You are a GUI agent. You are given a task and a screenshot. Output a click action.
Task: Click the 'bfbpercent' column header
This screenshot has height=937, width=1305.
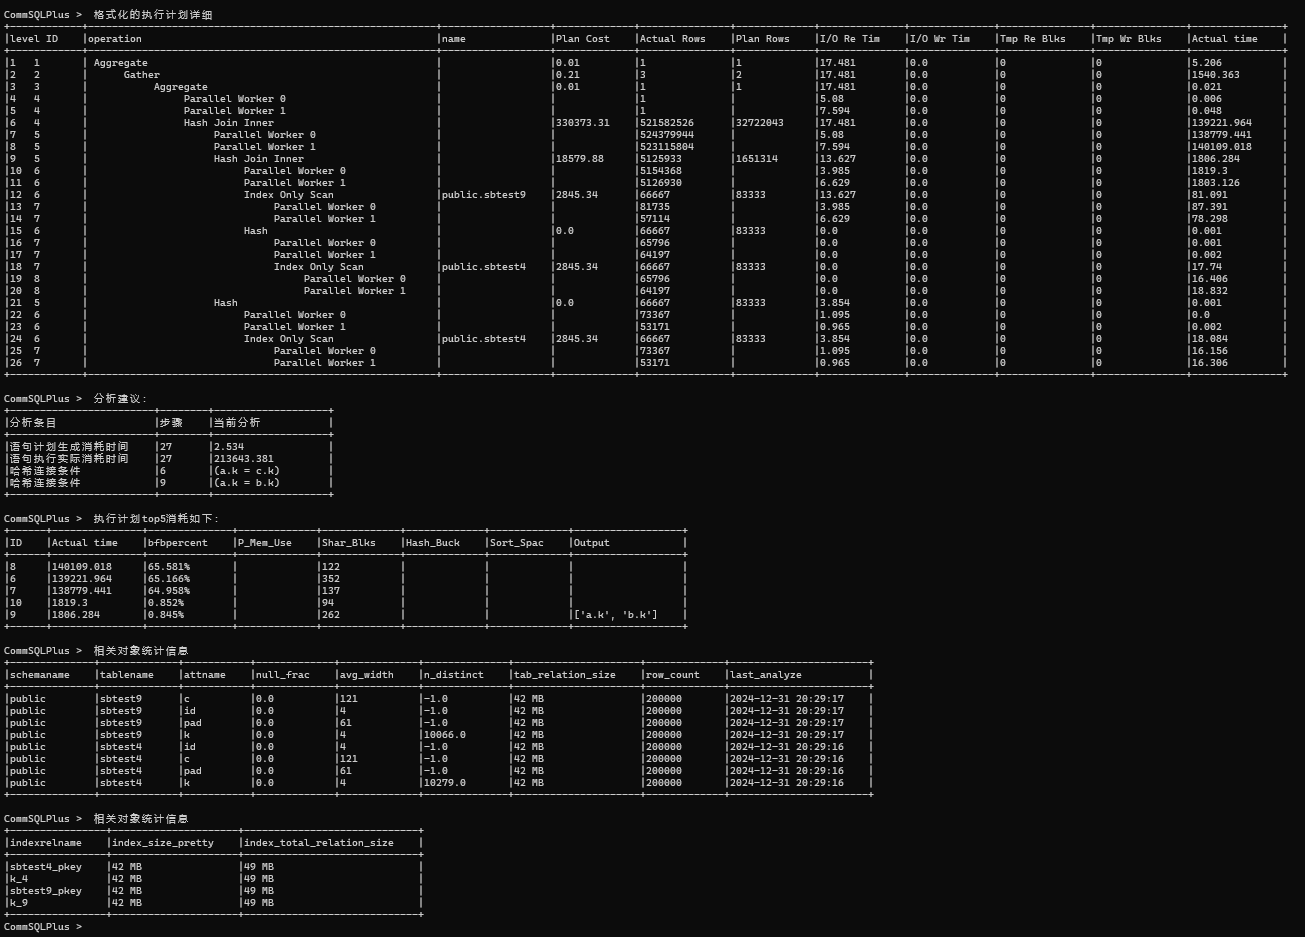[178, 543]
